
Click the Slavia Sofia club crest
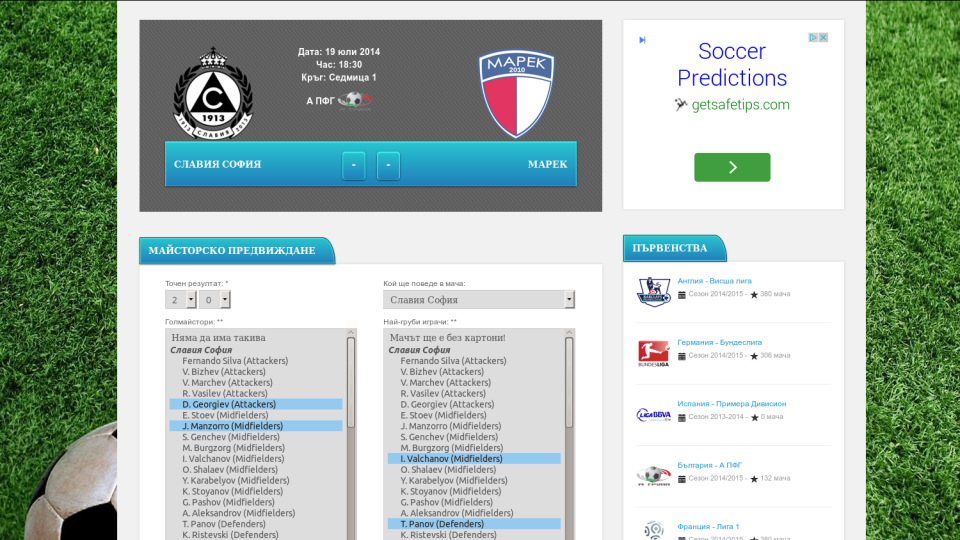coord(213,94)
